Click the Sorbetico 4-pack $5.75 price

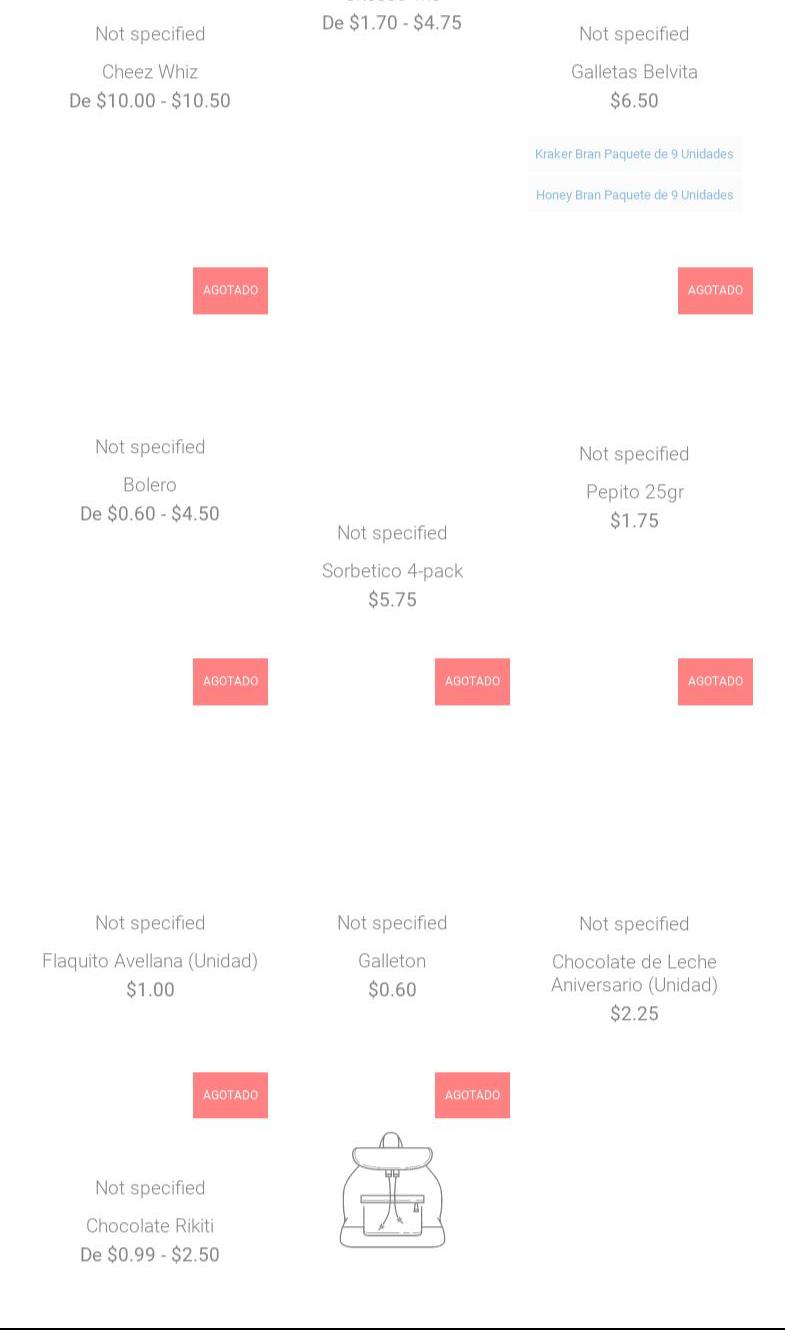pos(392,600)
